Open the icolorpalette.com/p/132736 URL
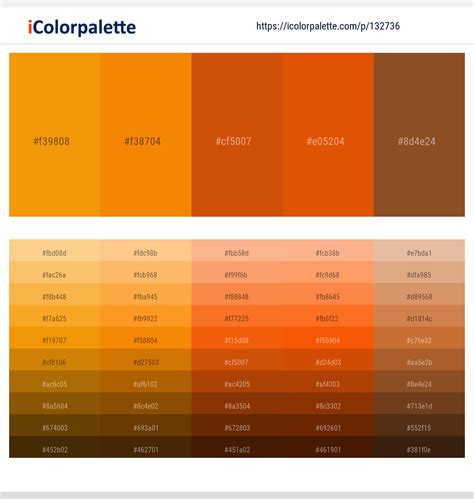 click(328, 26)
